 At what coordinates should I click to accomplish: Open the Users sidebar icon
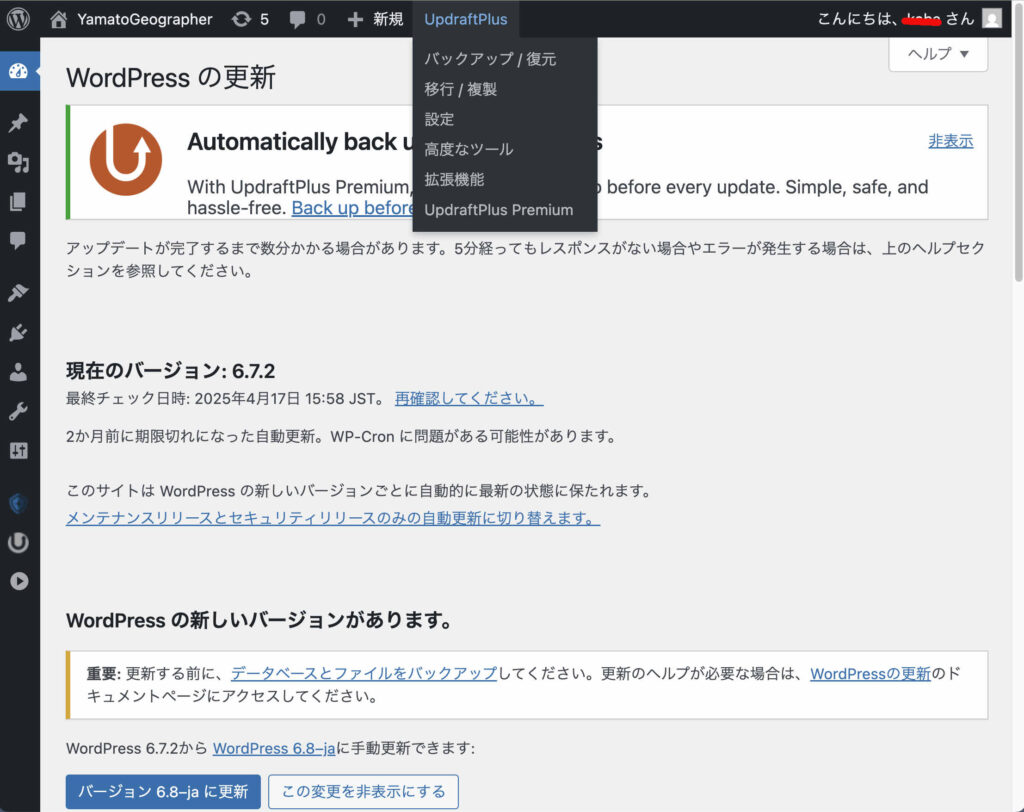click(x=18, y=372)
